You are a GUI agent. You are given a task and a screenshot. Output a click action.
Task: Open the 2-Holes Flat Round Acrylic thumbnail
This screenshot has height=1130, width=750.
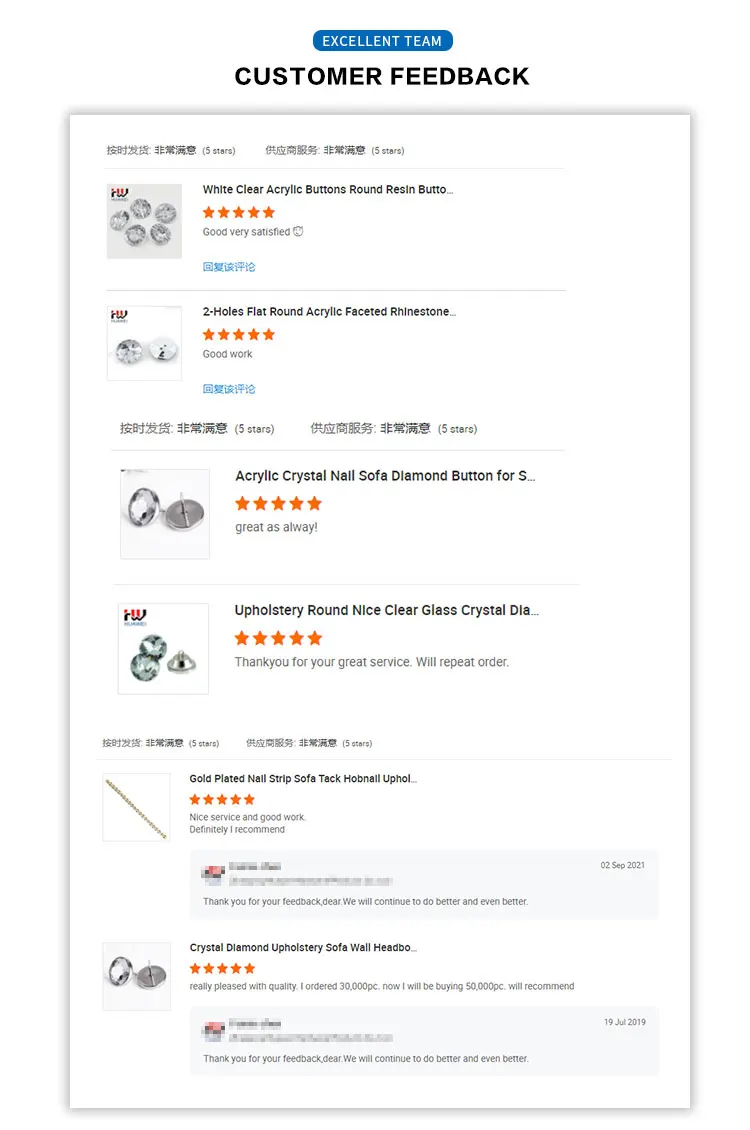point(144,343)
